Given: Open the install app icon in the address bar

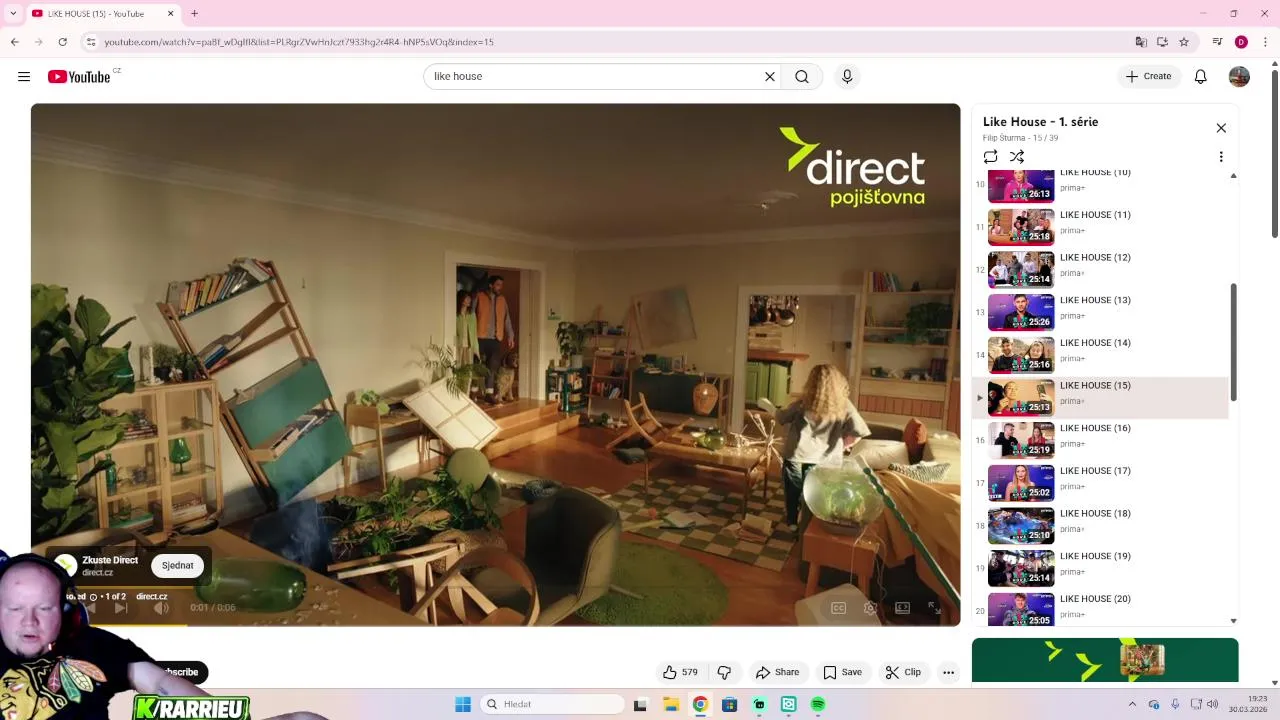Looking at the screenshot, I should click(x=1162, y=42).
